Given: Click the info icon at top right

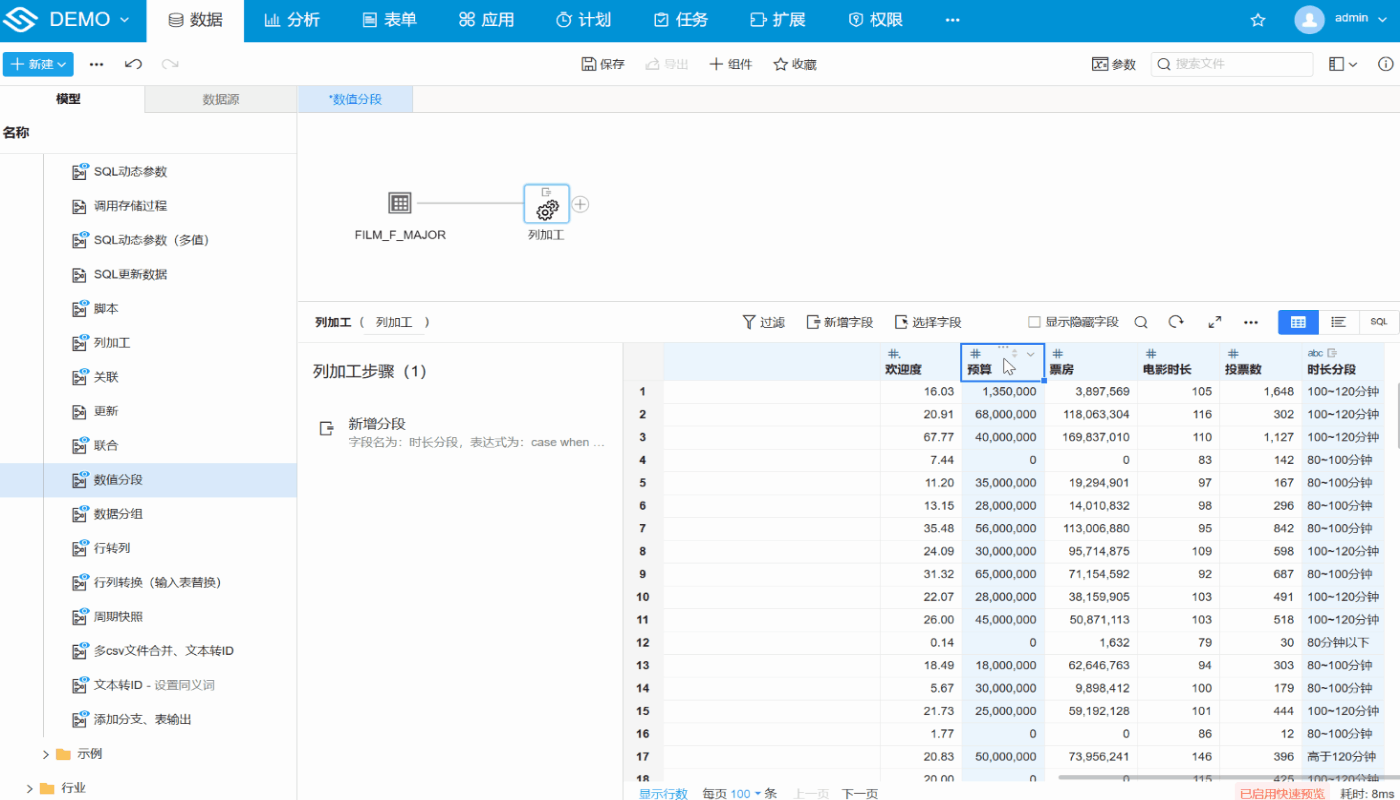Looking at the screenshot, I should tap(1385, 64).
